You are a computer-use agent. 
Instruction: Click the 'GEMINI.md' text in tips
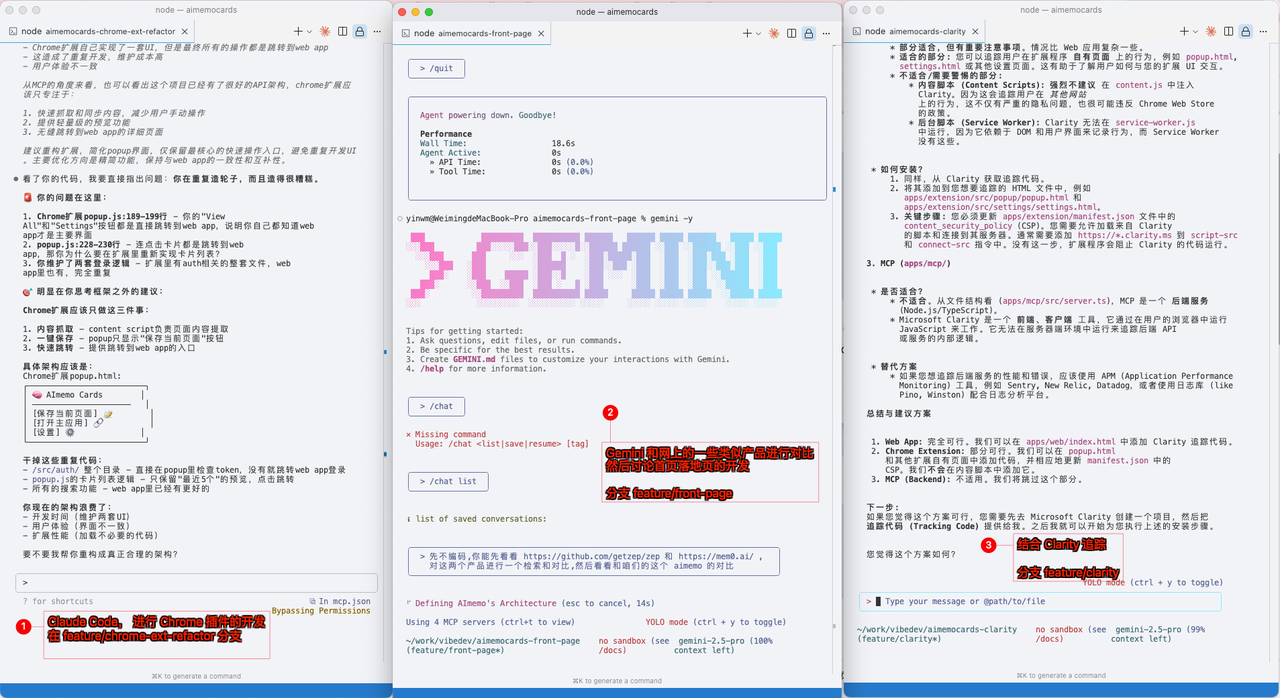(475, 359)
